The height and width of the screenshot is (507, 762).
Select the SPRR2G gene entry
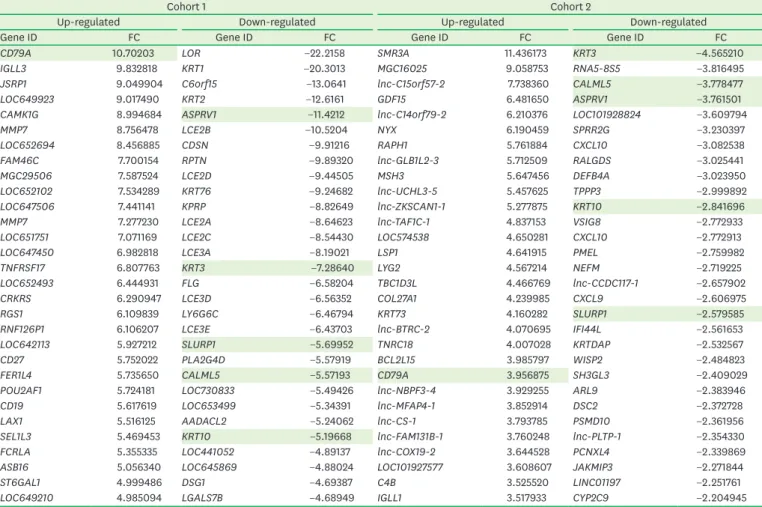[x=591, y=130]
